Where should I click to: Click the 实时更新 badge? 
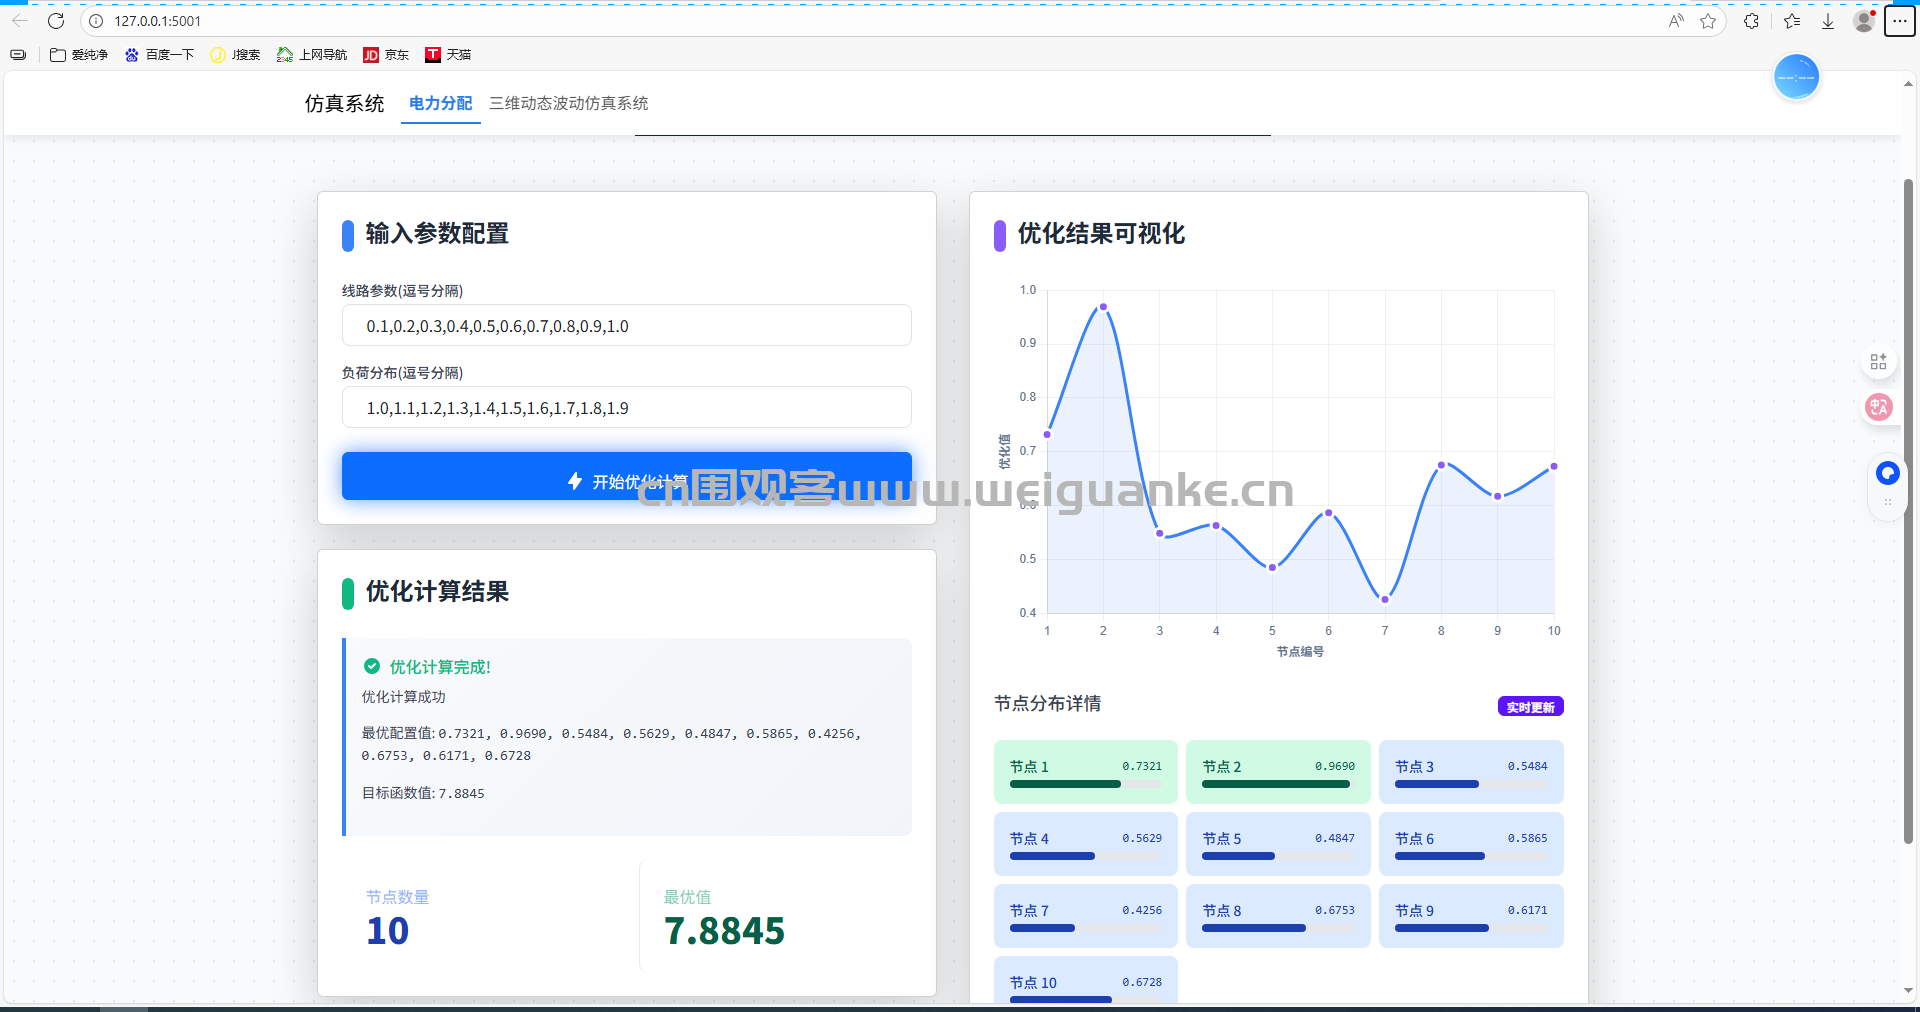(1530, 707)
